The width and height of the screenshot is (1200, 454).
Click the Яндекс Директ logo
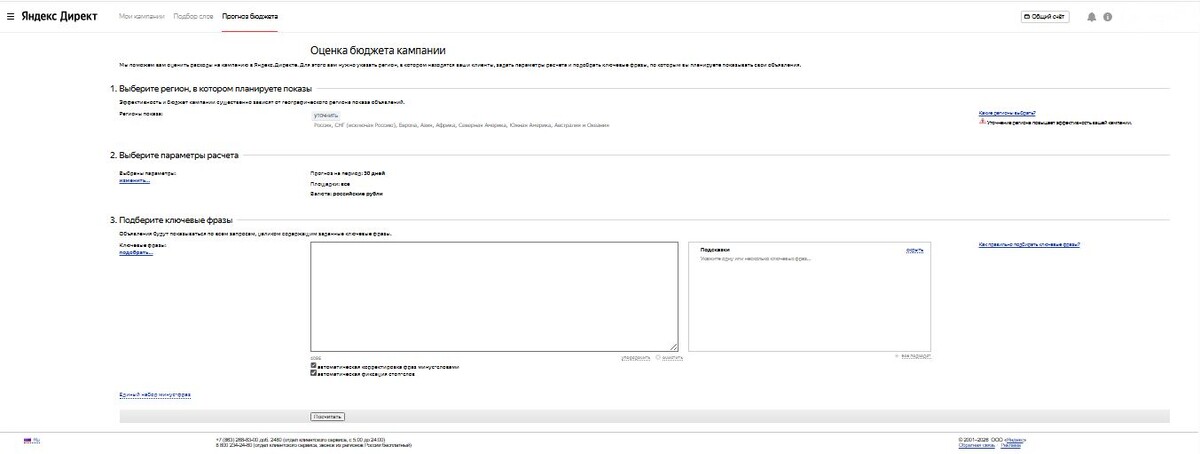59,17
